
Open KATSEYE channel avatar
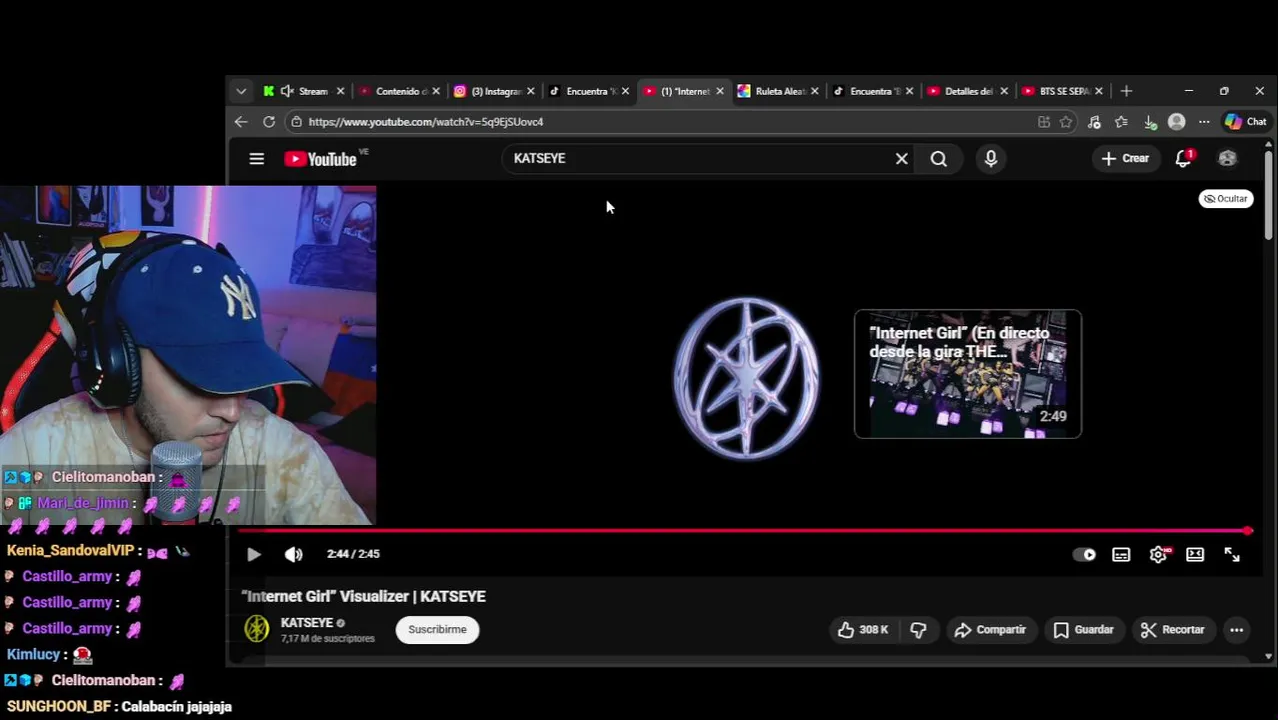(257, 628)
